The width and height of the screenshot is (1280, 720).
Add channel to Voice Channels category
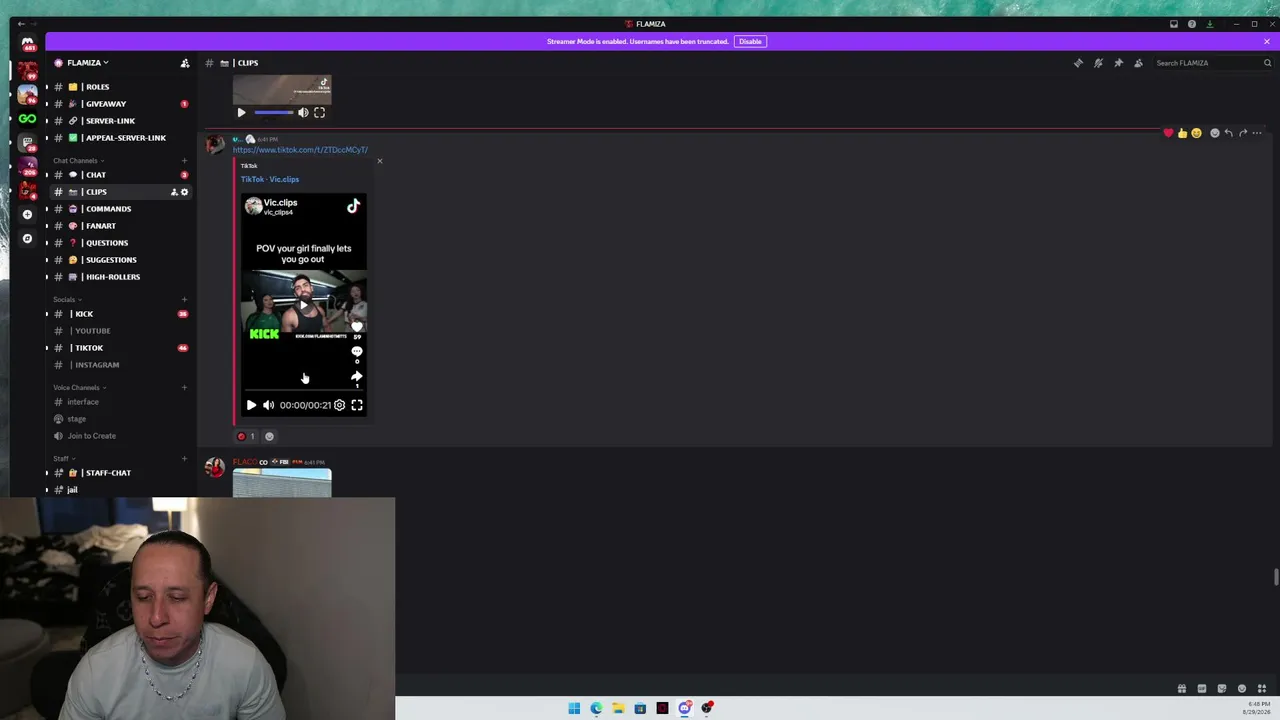coord(184,388)
